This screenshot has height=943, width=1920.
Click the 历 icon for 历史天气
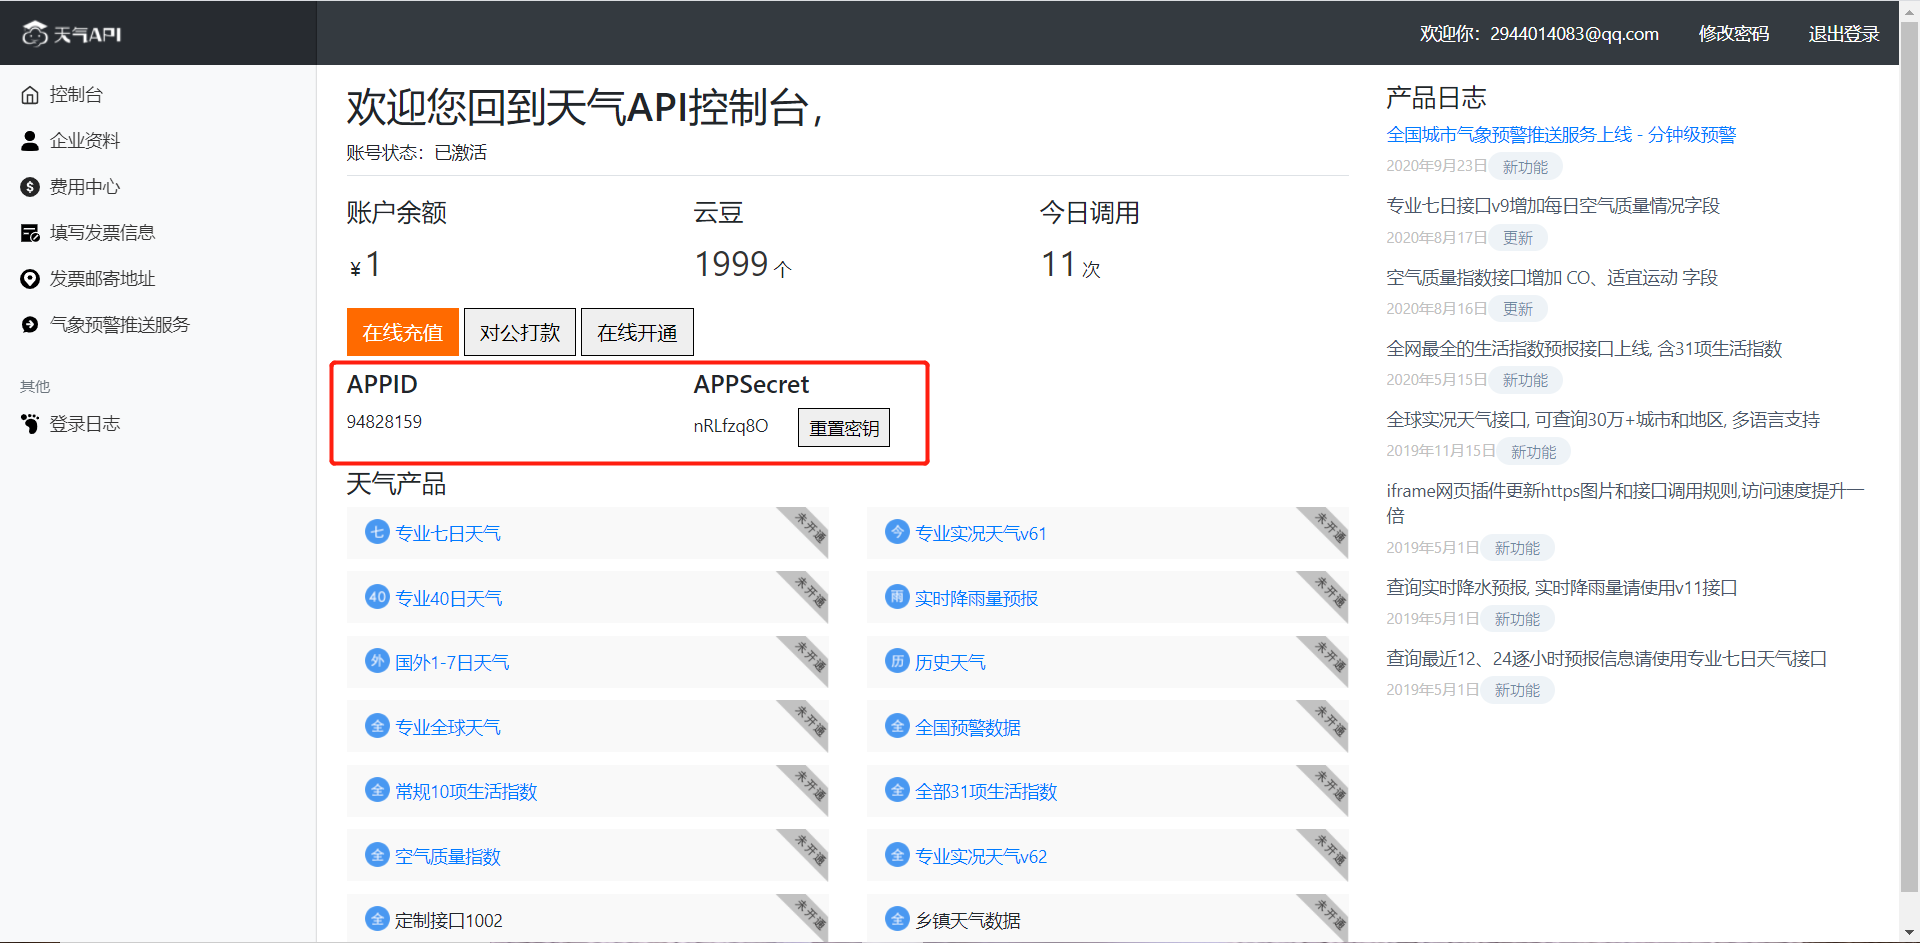point(897,661)
